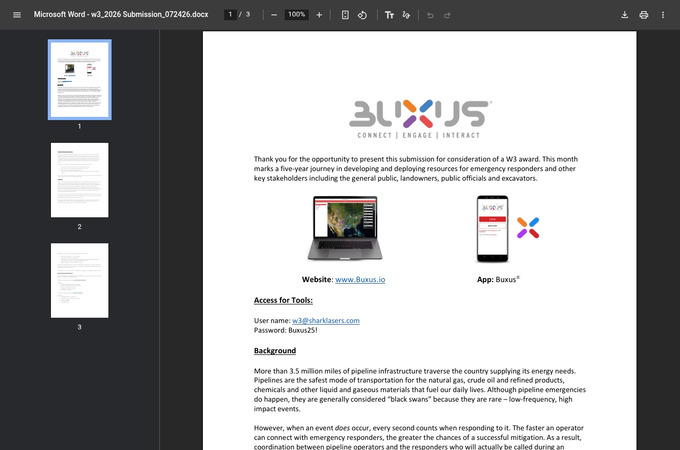Select the add text annotation tool

point(389,15)
